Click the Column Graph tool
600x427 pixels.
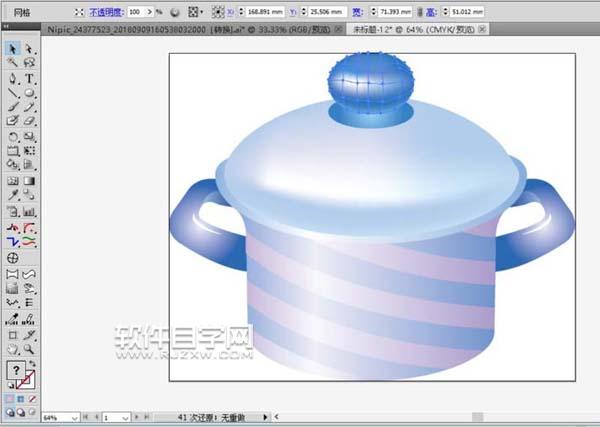[x=29, y=212]
